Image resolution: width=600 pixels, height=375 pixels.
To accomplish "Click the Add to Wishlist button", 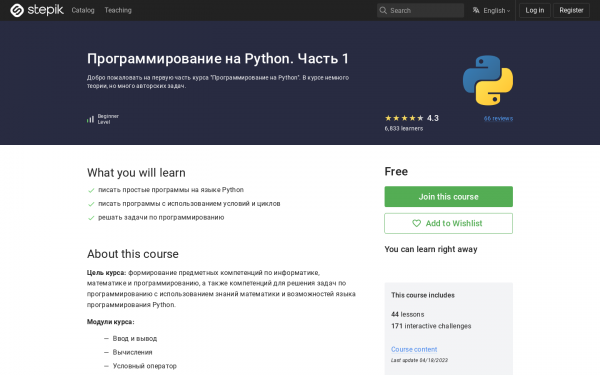I will 448,223.
